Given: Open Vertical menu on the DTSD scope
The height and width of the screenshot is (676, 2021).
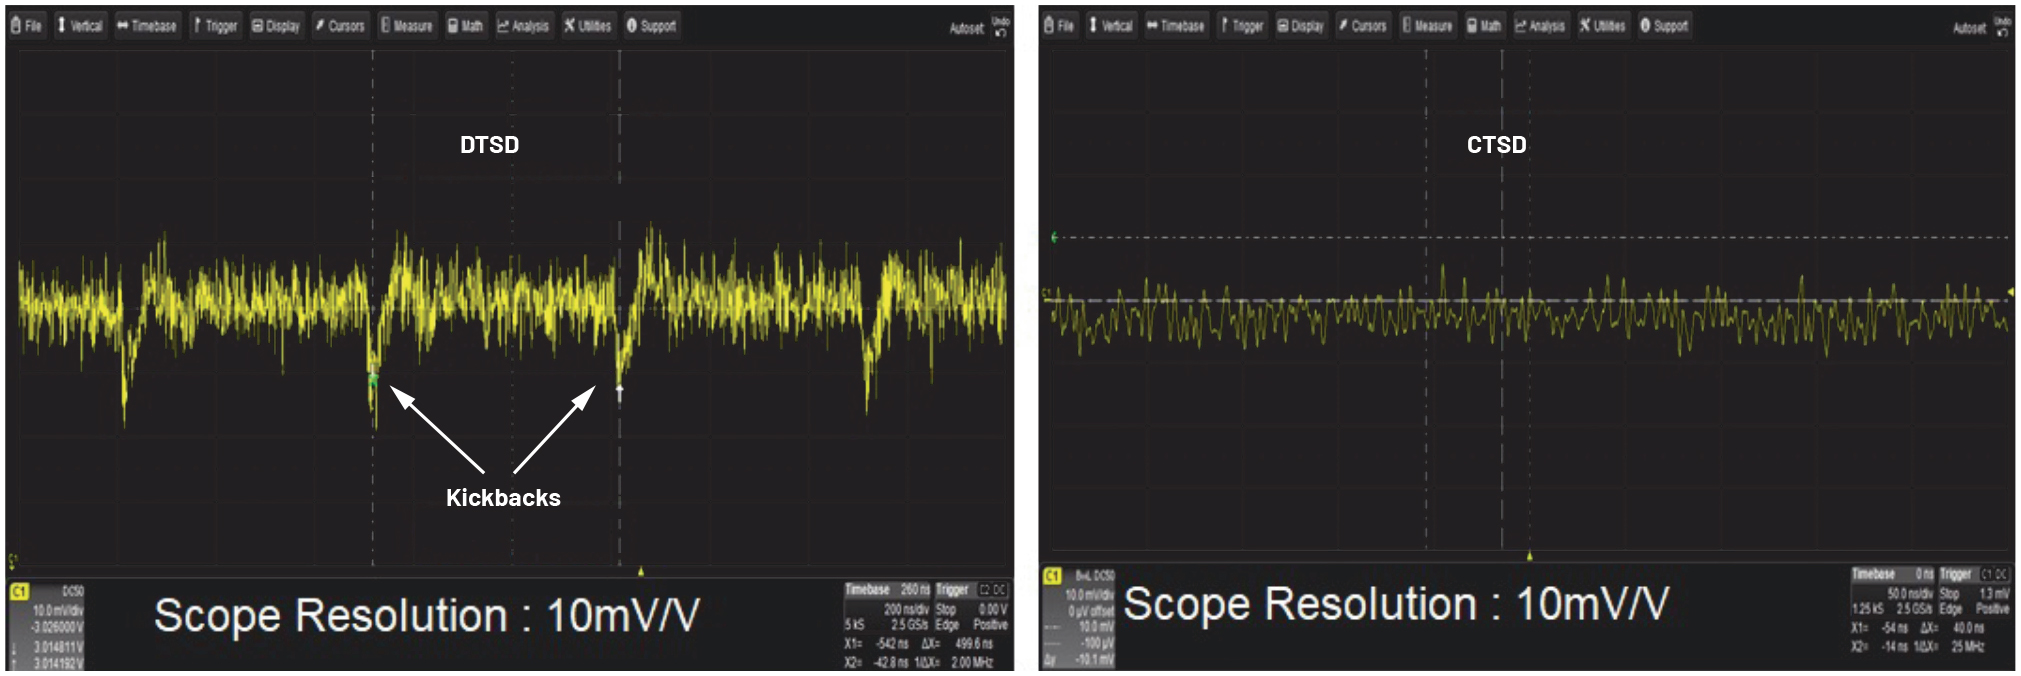Looking at the screenshot, I should 80,26.
